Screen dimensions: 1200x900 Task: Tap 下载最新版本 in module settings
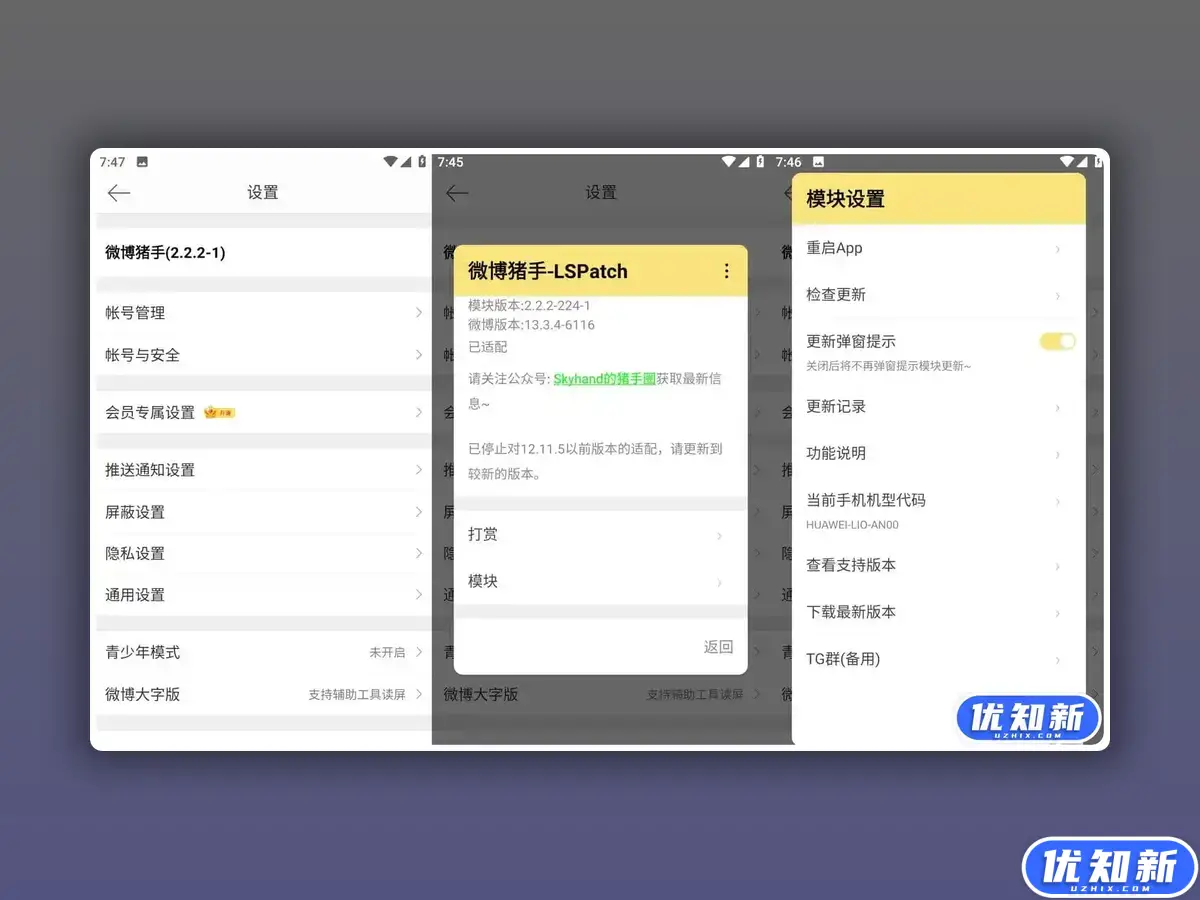click(x=850, y=612)
